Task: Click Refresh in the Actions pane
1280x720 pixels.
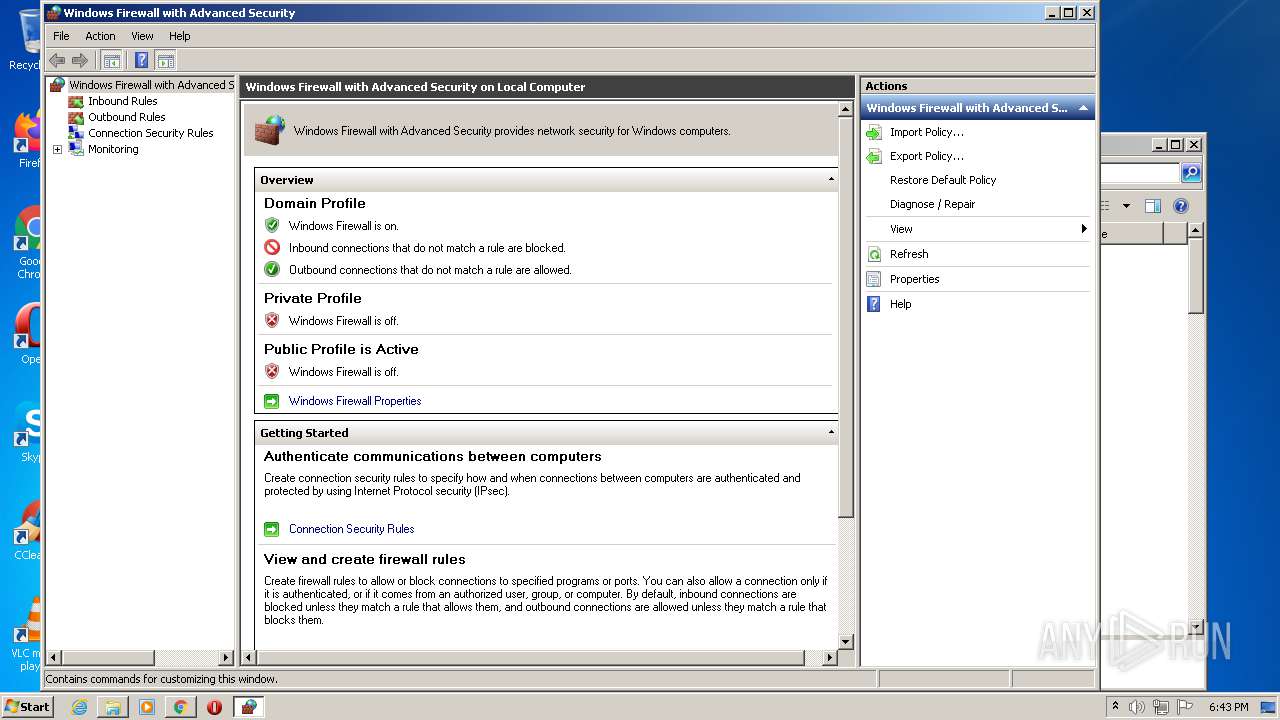Action: 909,254
